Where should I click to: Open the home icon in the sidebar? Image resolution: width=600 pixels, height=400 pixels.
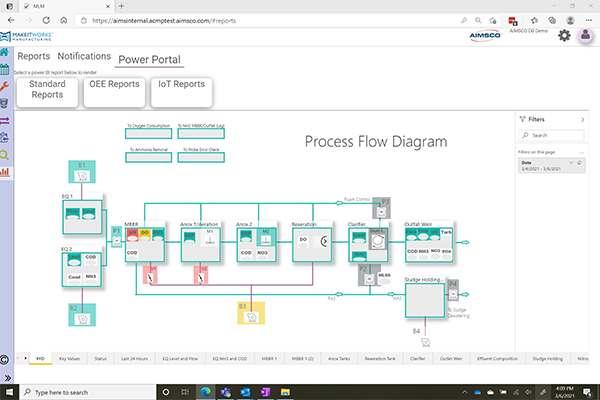[x=5, y=52]
